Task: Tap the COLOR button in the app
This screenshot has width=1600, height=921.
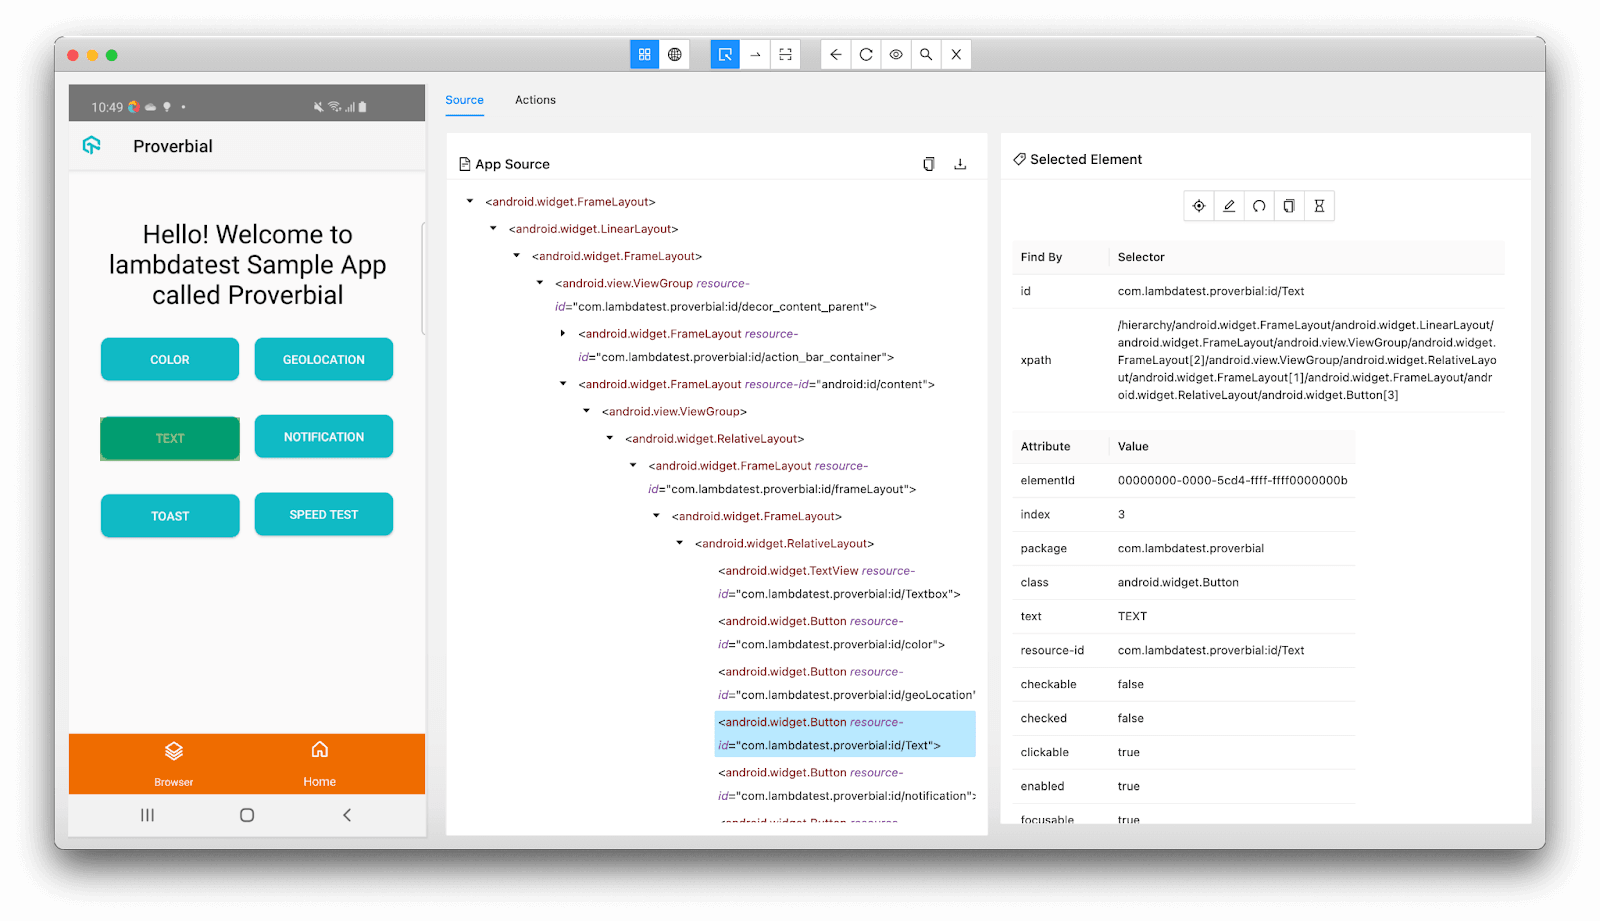Action: pos(170,359)
